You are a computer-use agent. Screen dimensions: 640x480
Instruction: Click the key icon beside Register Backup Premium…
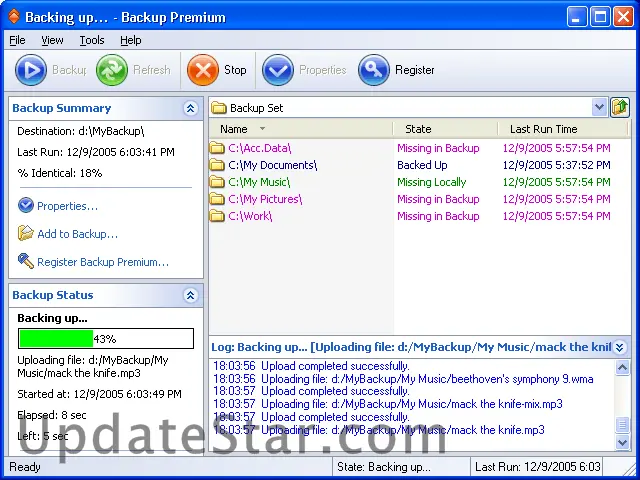[26, 261]
